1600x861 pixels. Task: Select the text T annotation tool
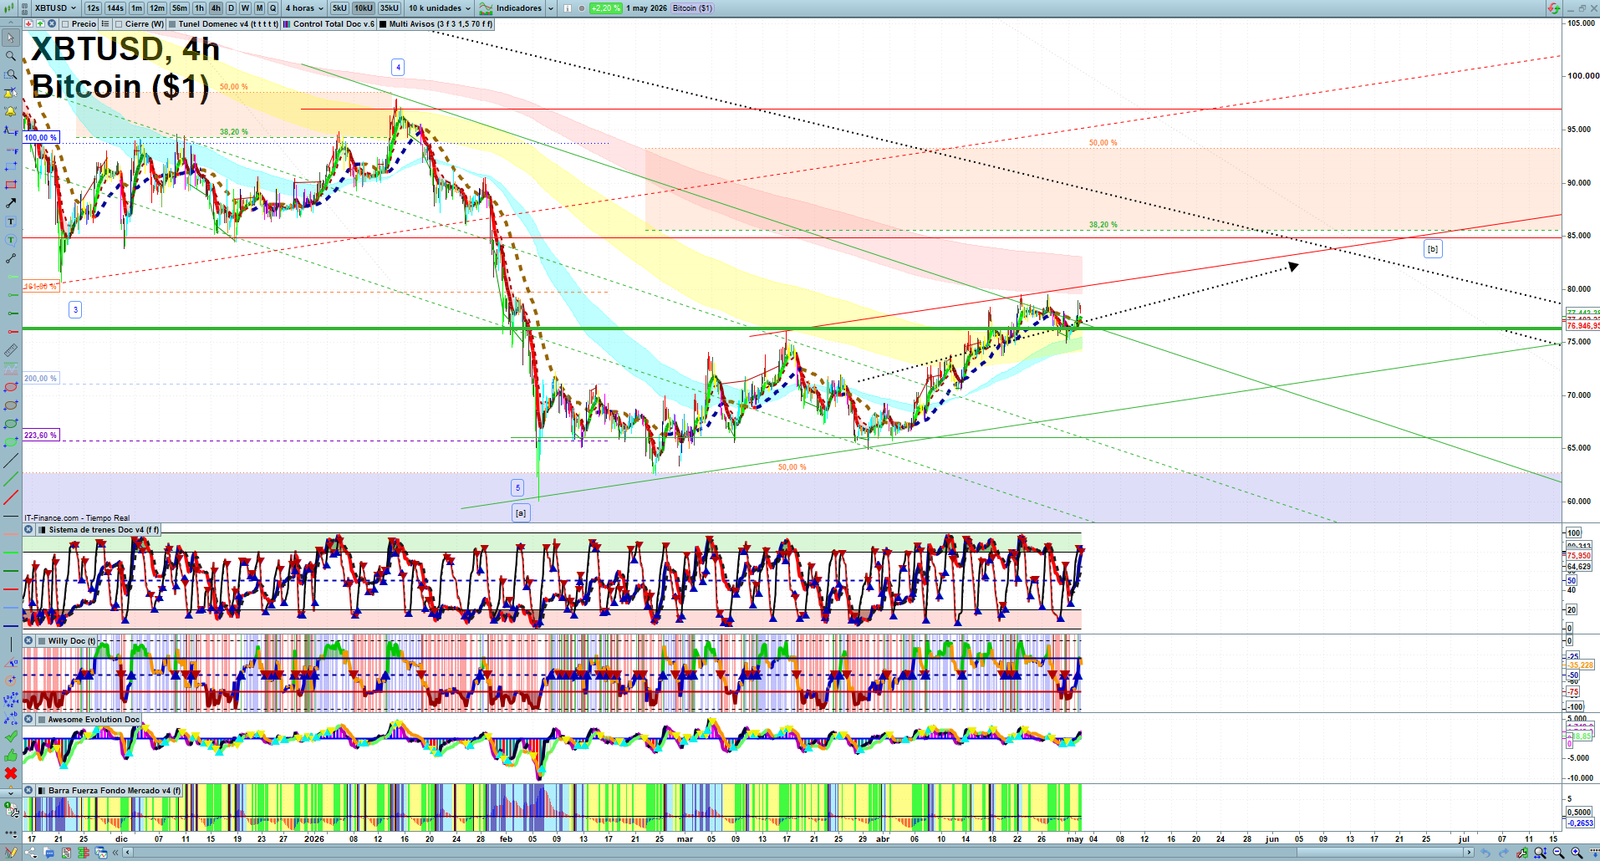[11, 221]
